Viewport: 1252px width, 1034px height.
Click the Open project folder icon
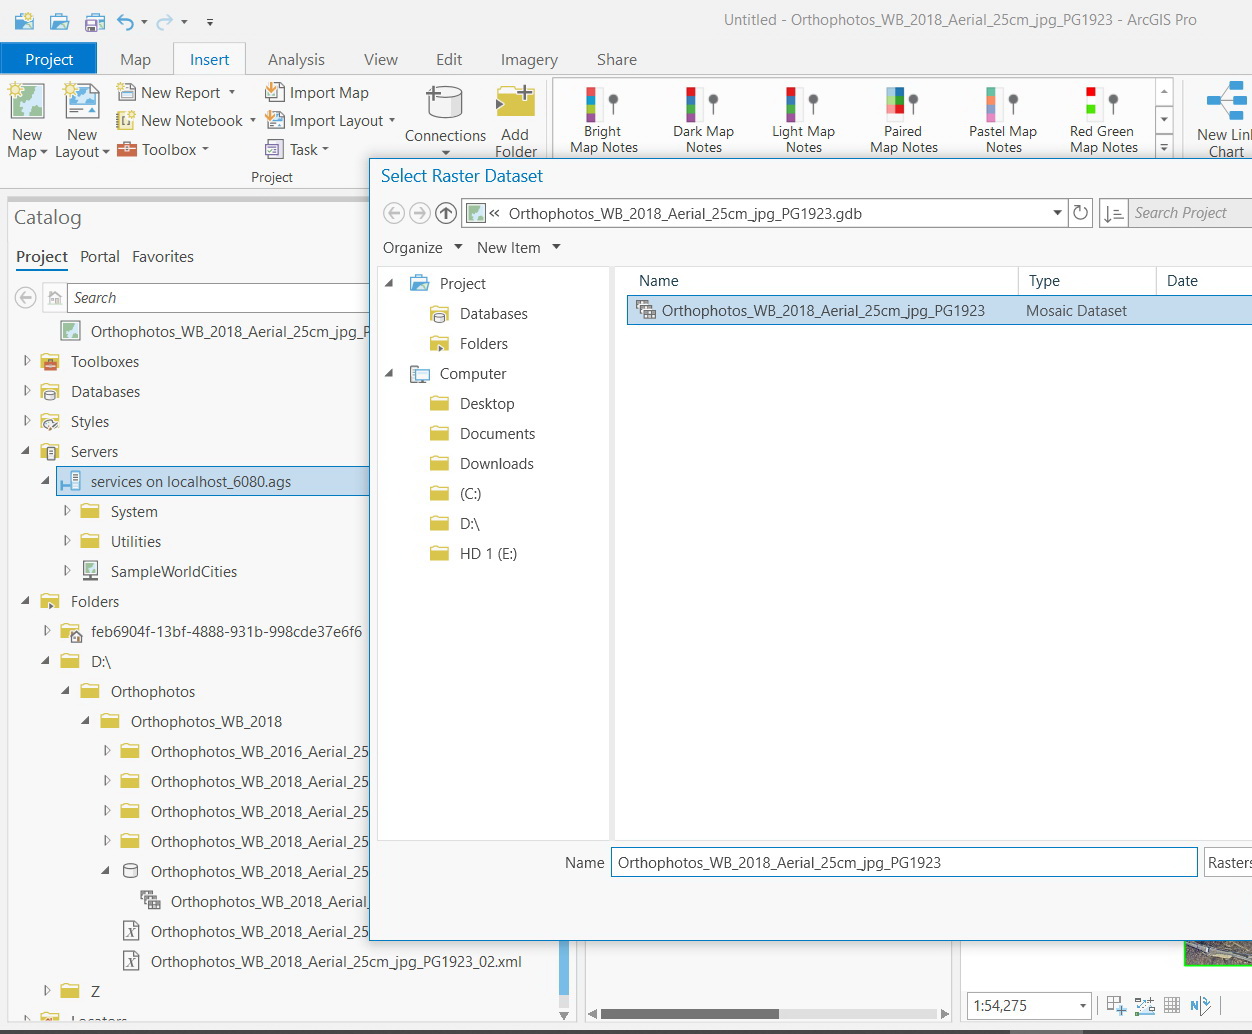59,21
